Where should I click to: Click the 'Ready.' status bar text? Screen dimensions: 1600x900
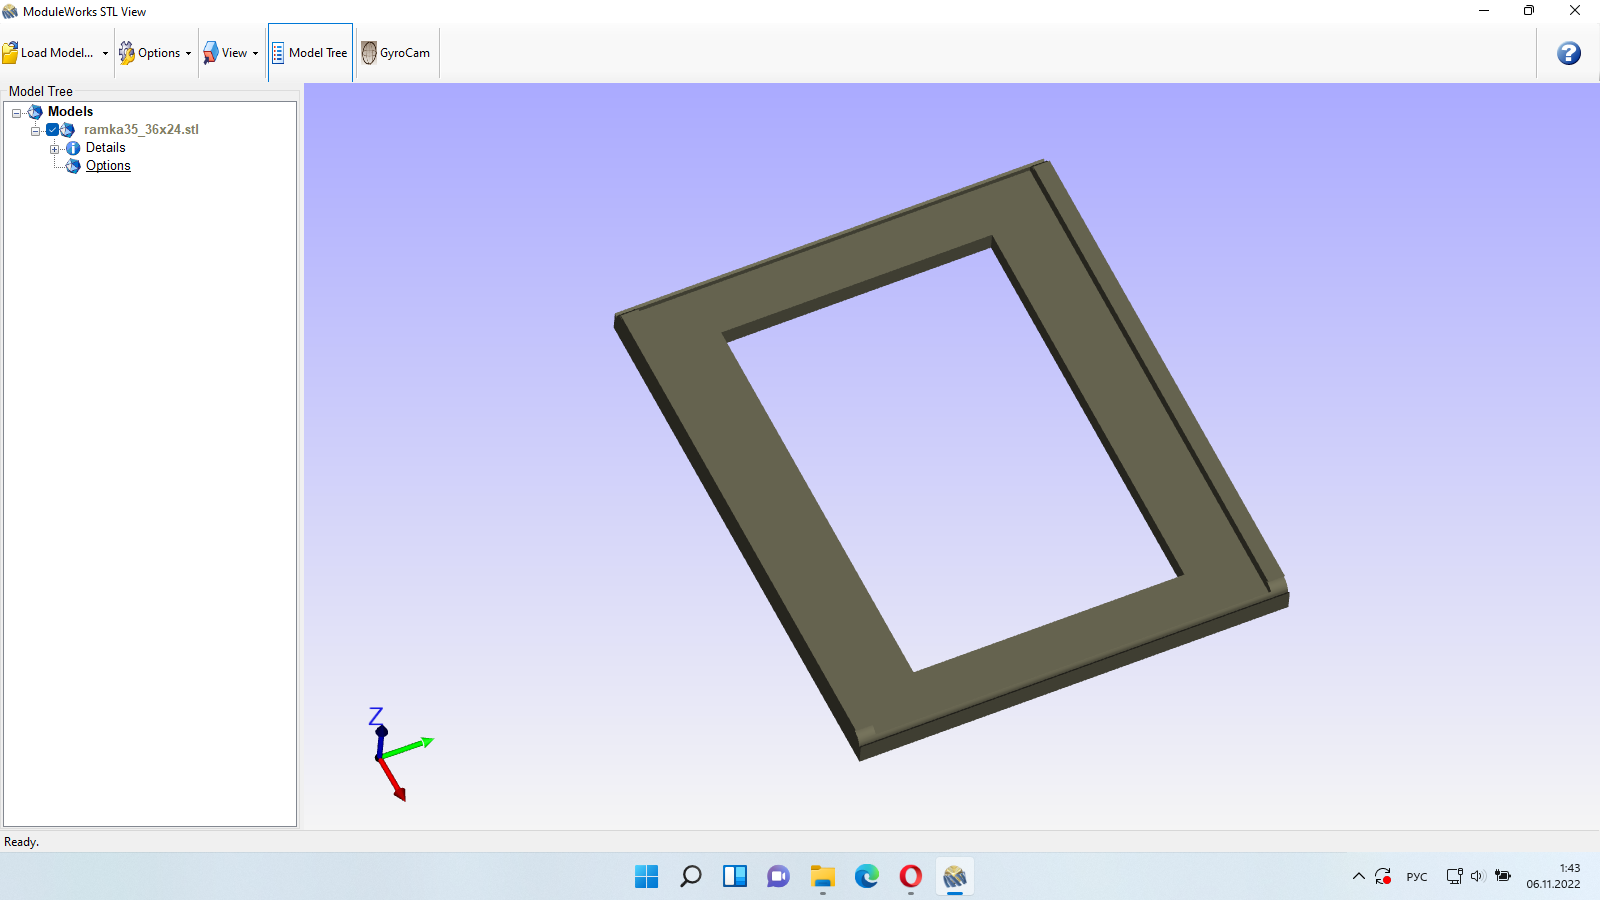point(21,842)
